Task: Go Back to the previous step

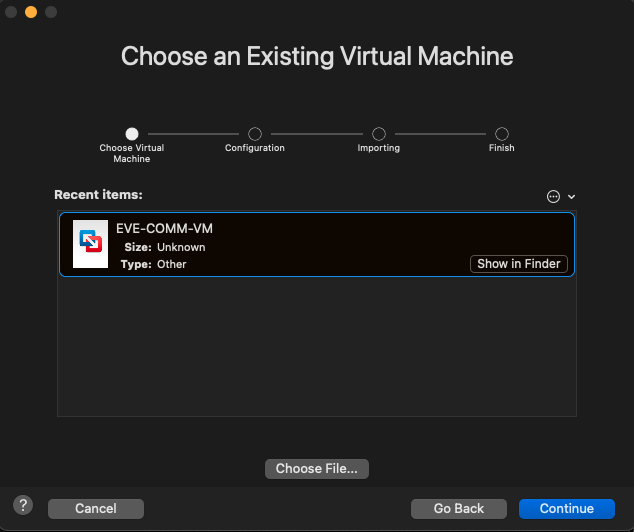Action: click(459, 509)
